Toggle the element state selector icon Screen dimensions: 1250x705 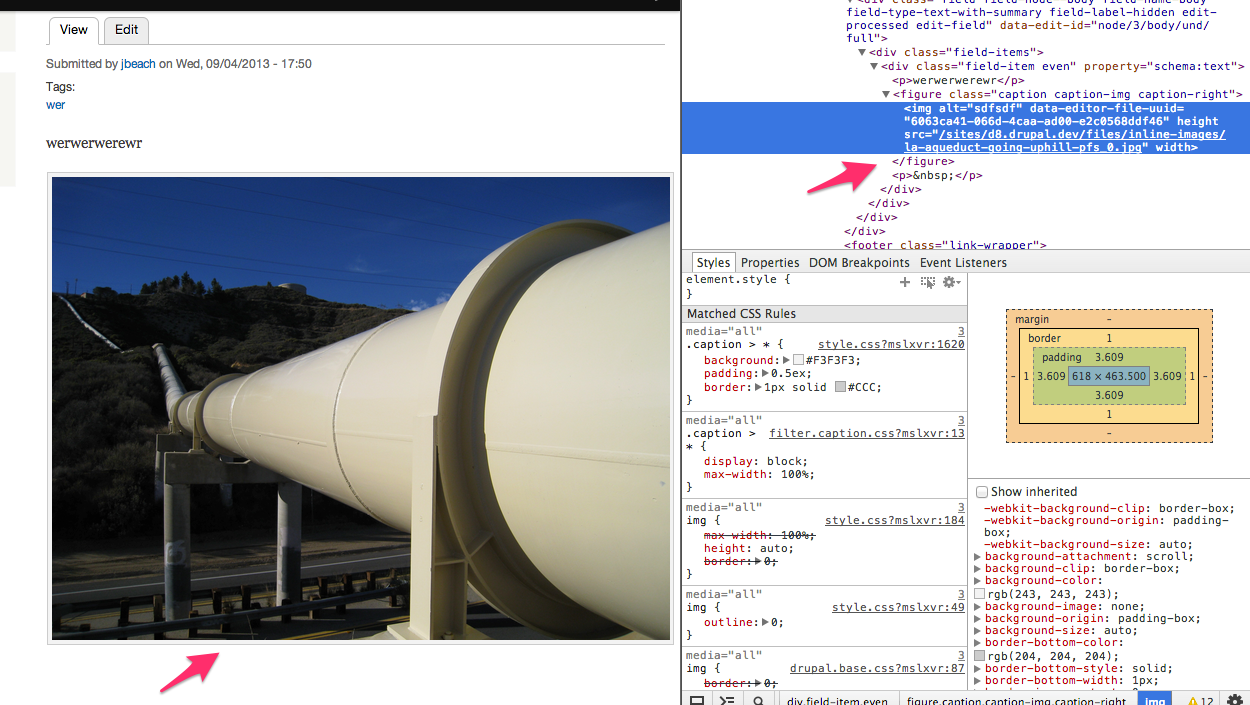point(928,283)
